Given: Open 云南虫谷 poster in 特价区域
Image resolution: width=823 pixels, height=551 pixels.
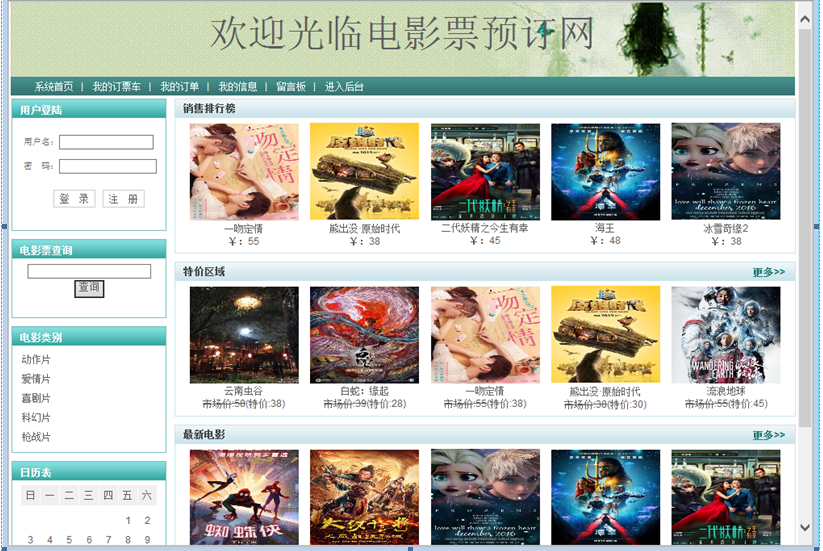Looking at the screenshot, I should pyautogui.click(x=244, y=335).
